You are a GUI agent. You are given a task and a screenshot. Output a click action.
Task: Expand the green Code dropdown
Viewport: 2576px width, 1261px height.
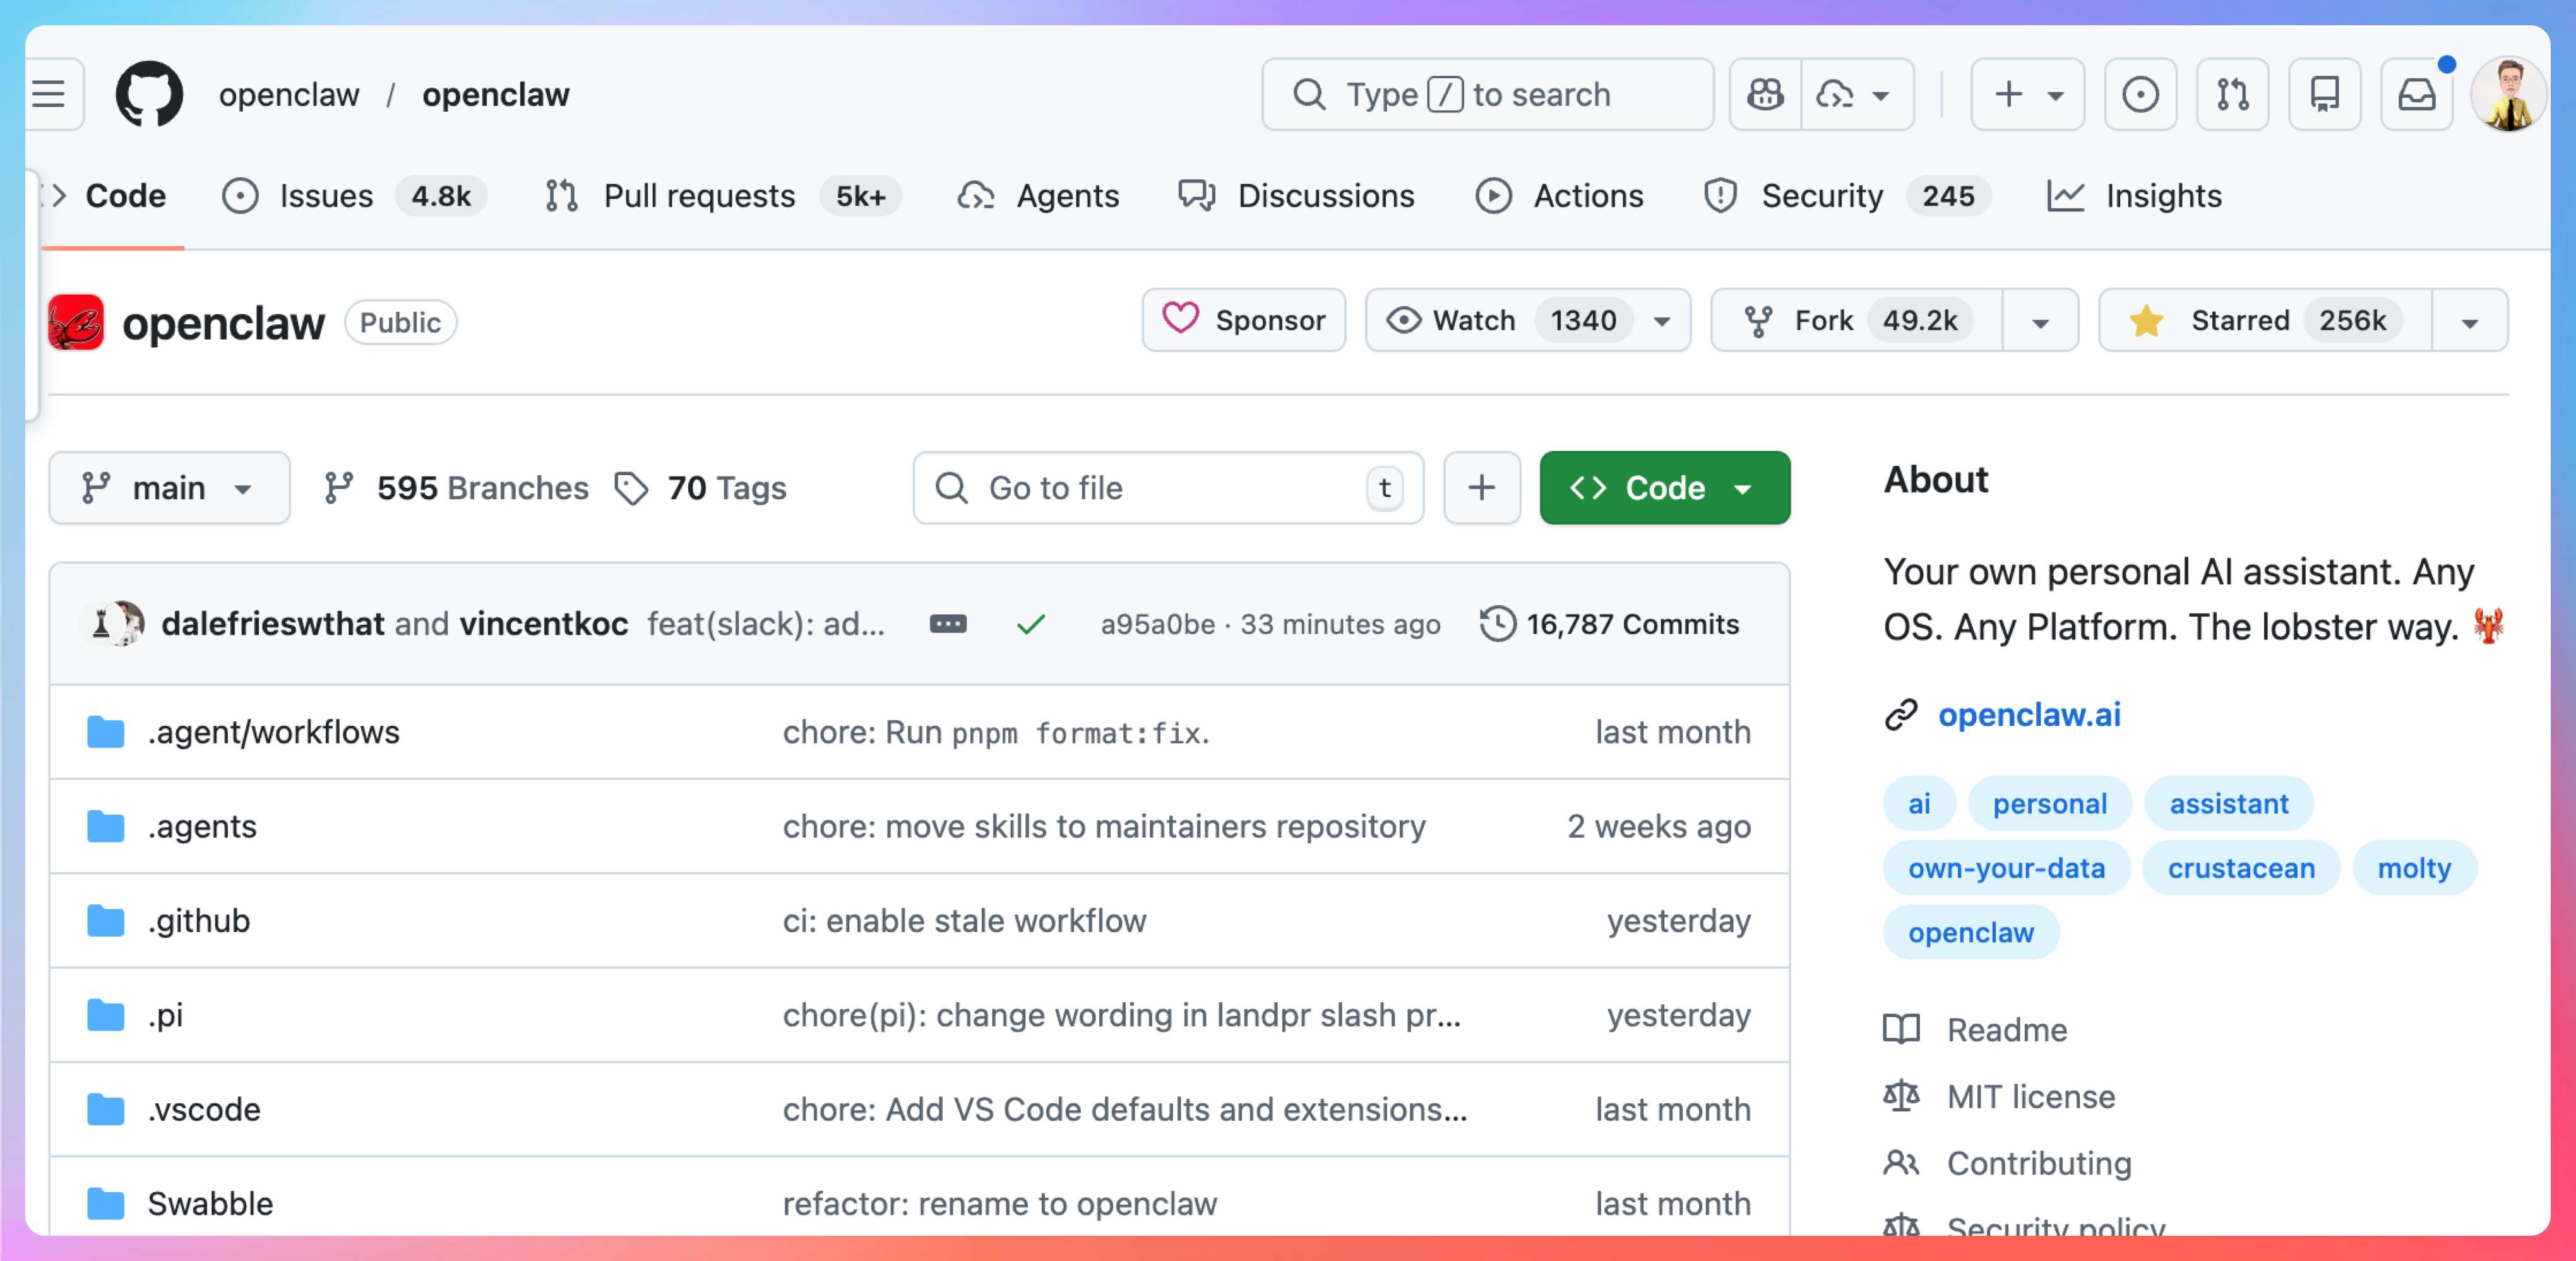coord(1664,488)
